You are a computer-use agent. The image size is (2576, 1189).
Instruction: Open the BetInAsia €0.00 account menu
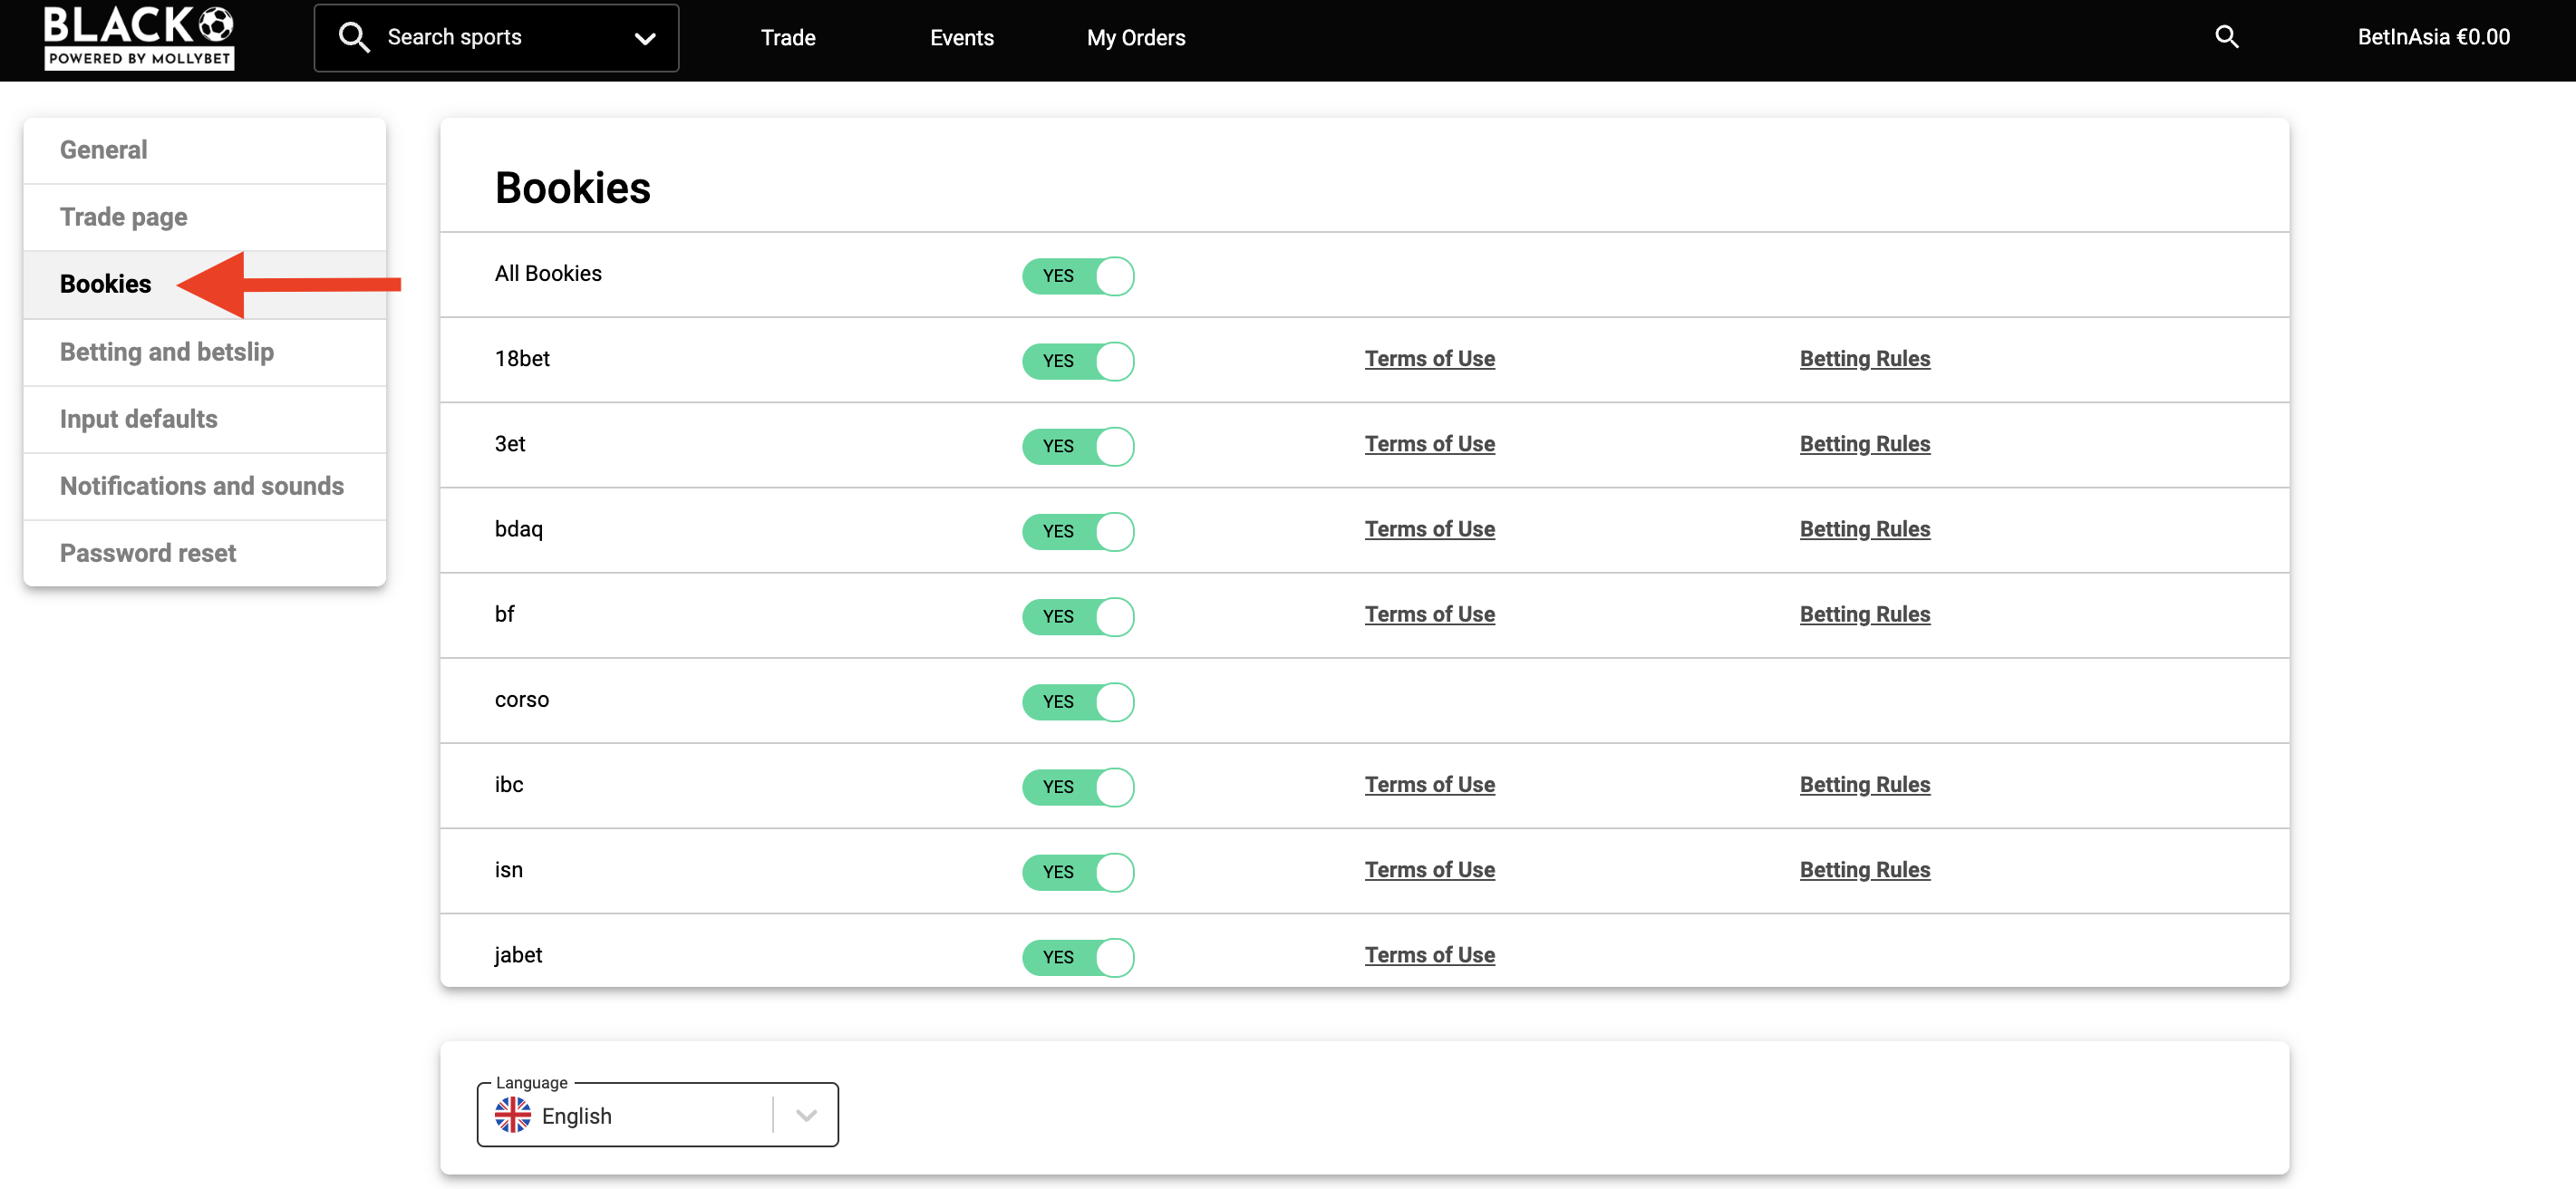tap(2432, 37)
